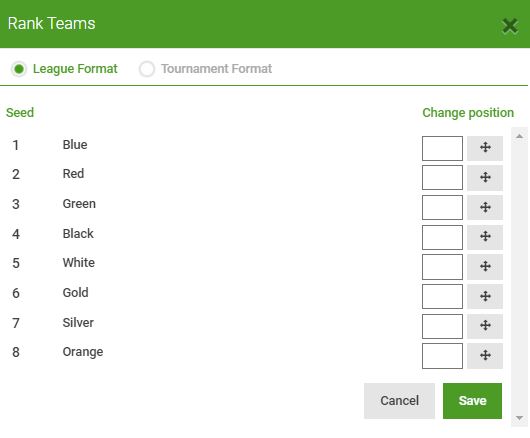Save the team rankings
The height and width of the screenshot is (438, 530).
point(472,401)
